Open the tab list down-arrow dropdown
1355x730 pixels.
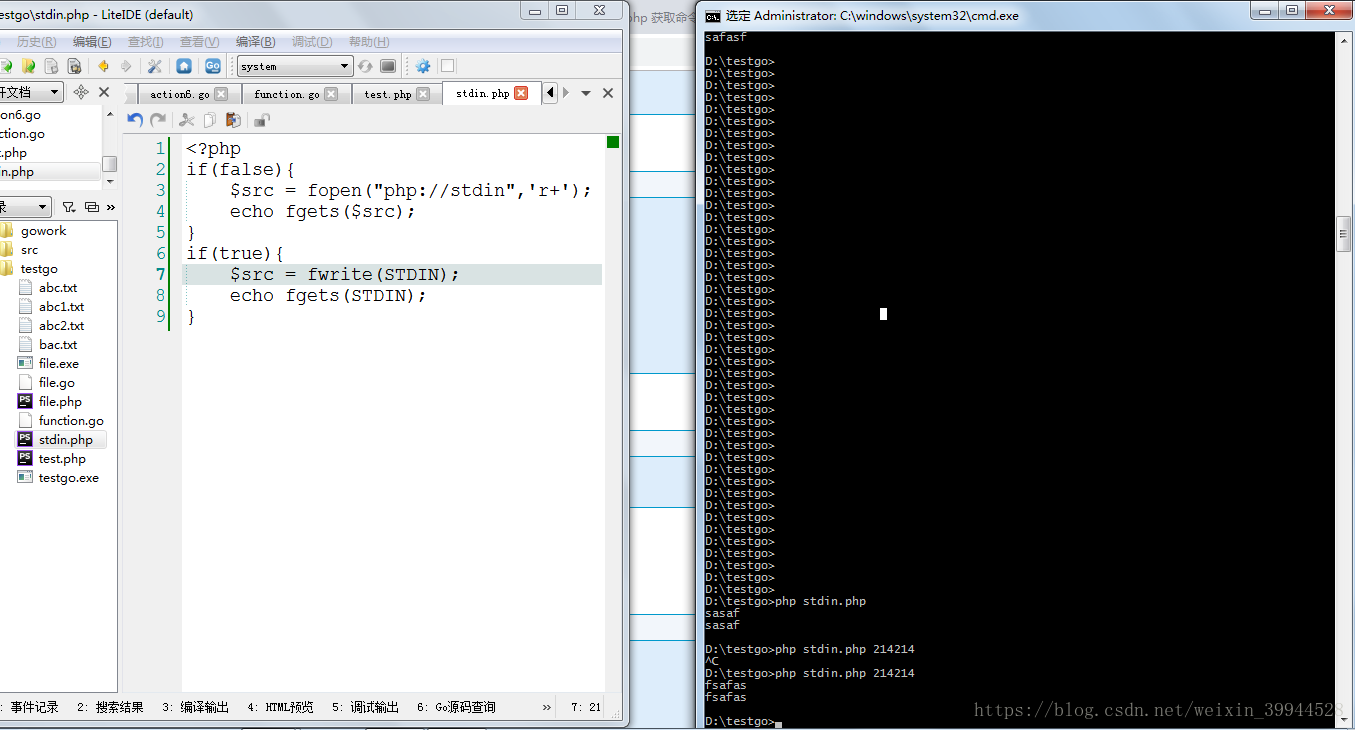point(586,93)
